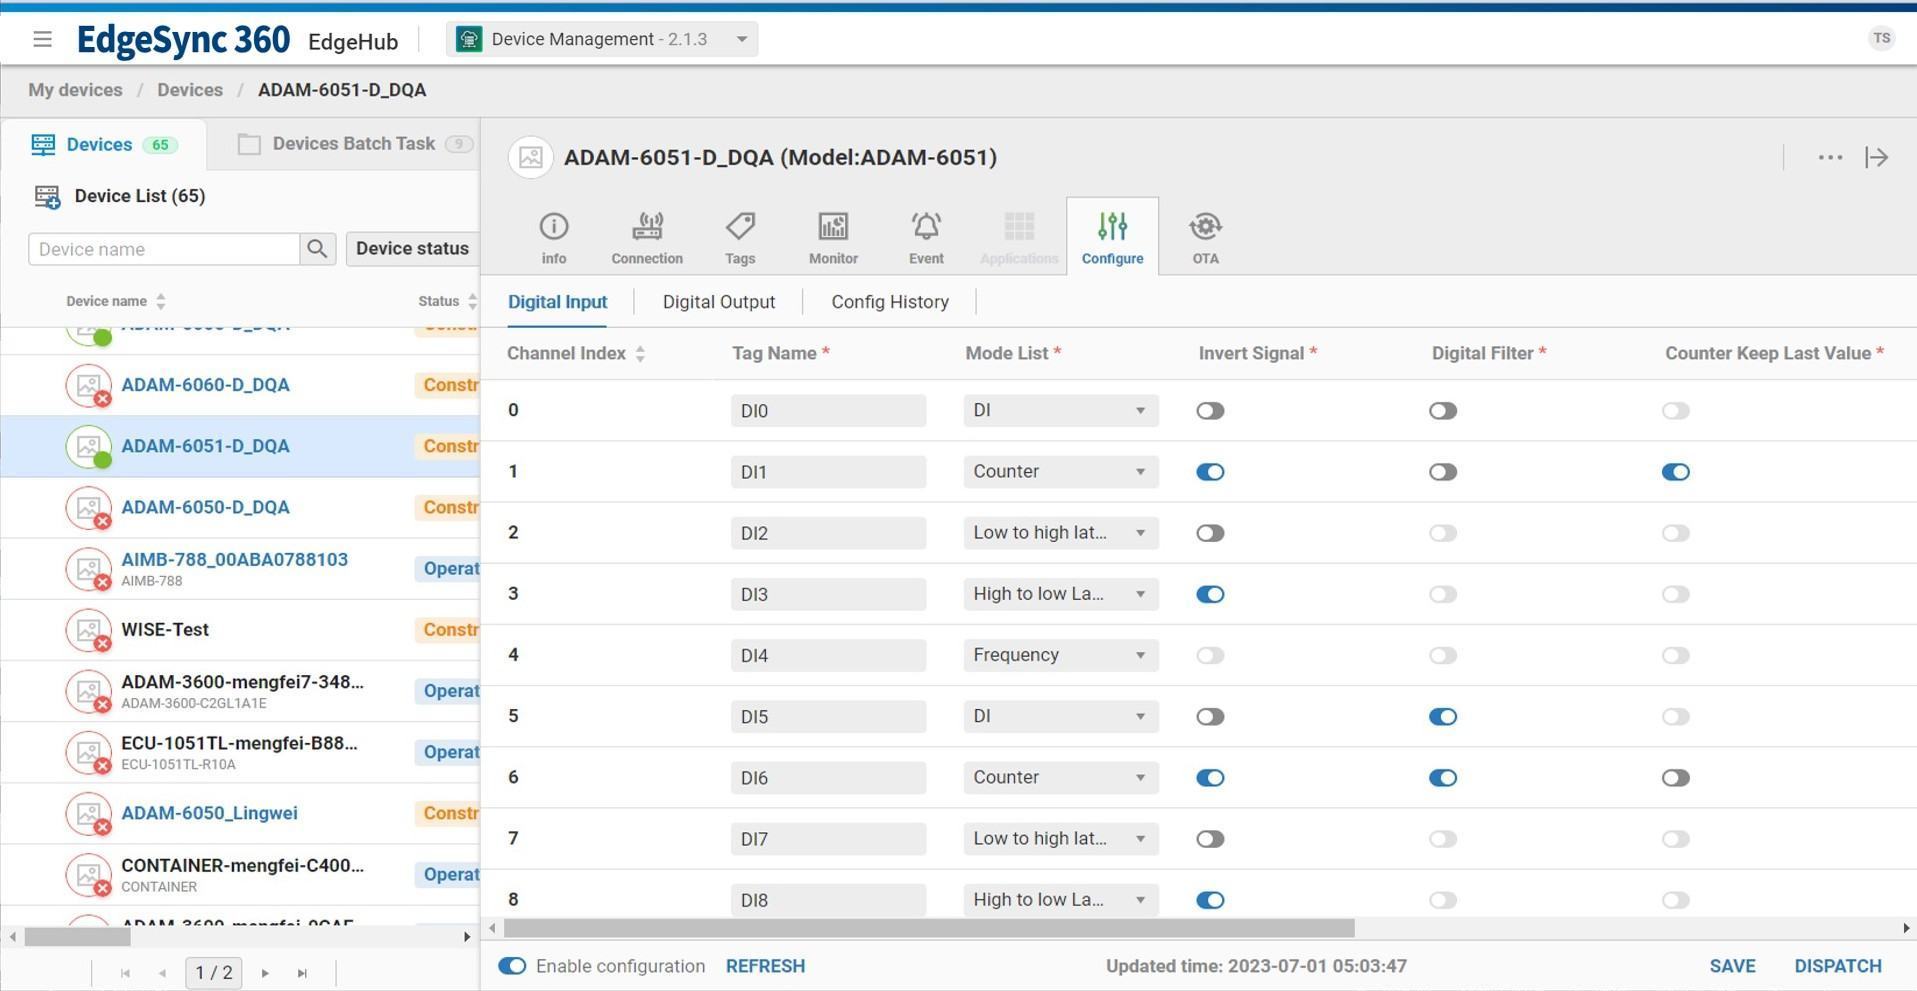
Task: Switch to the Digital Output tab
Action: tap(718, 302)
